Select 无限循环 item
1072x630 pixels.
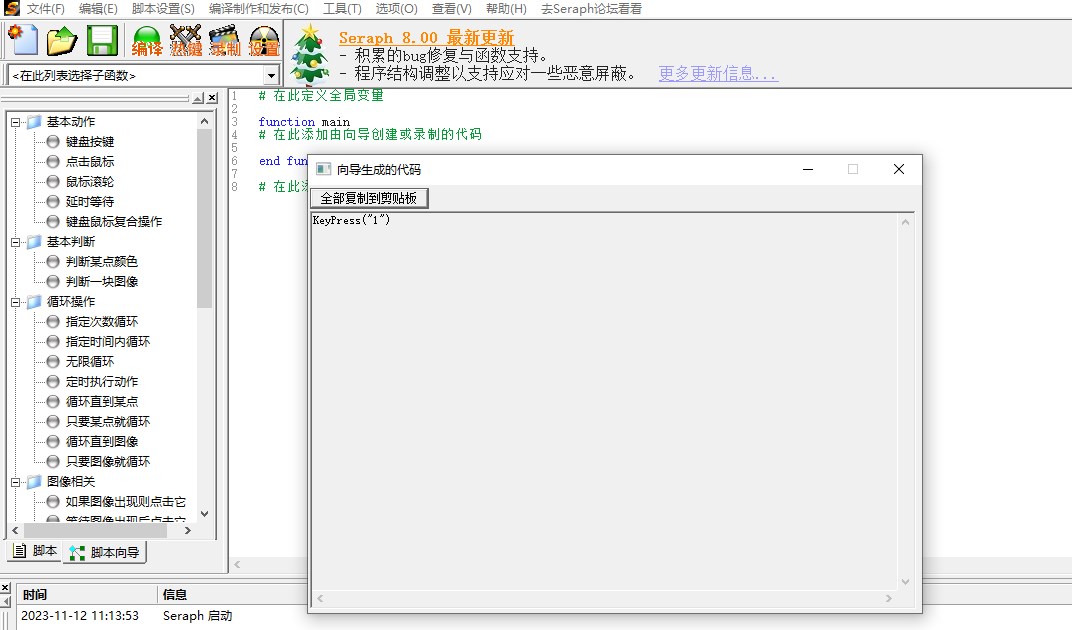(90, 361)
